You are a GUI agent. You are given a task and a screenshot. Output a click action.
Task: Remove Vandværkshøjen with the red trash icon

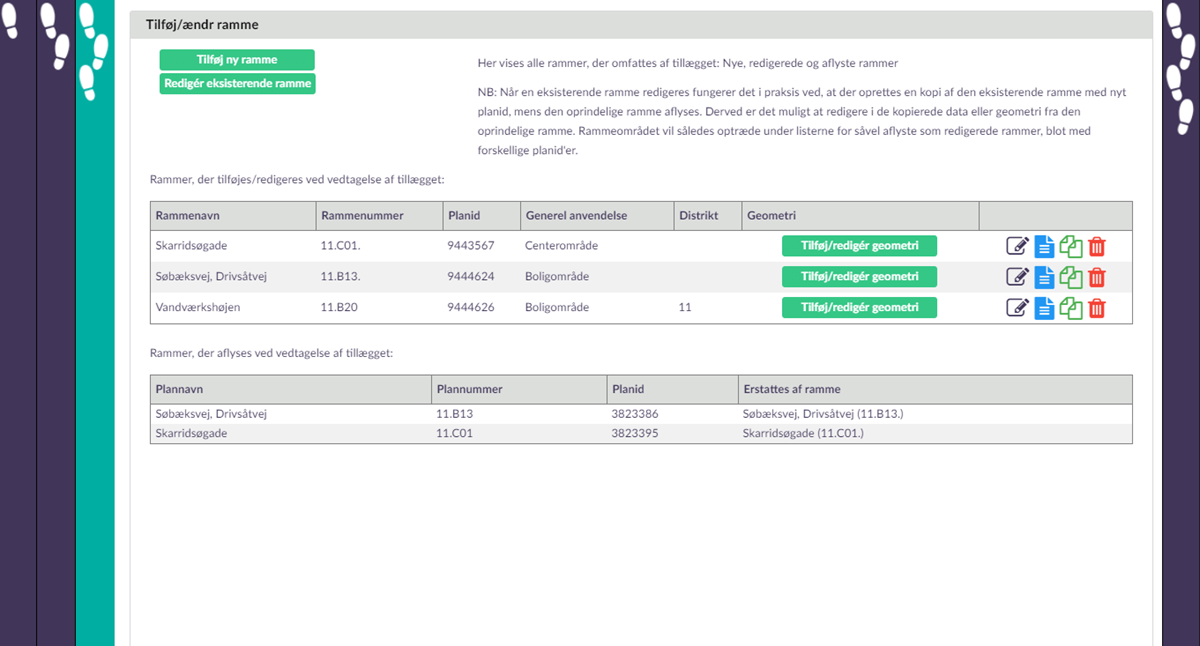pyautogui.click(x=1097, y=308)
